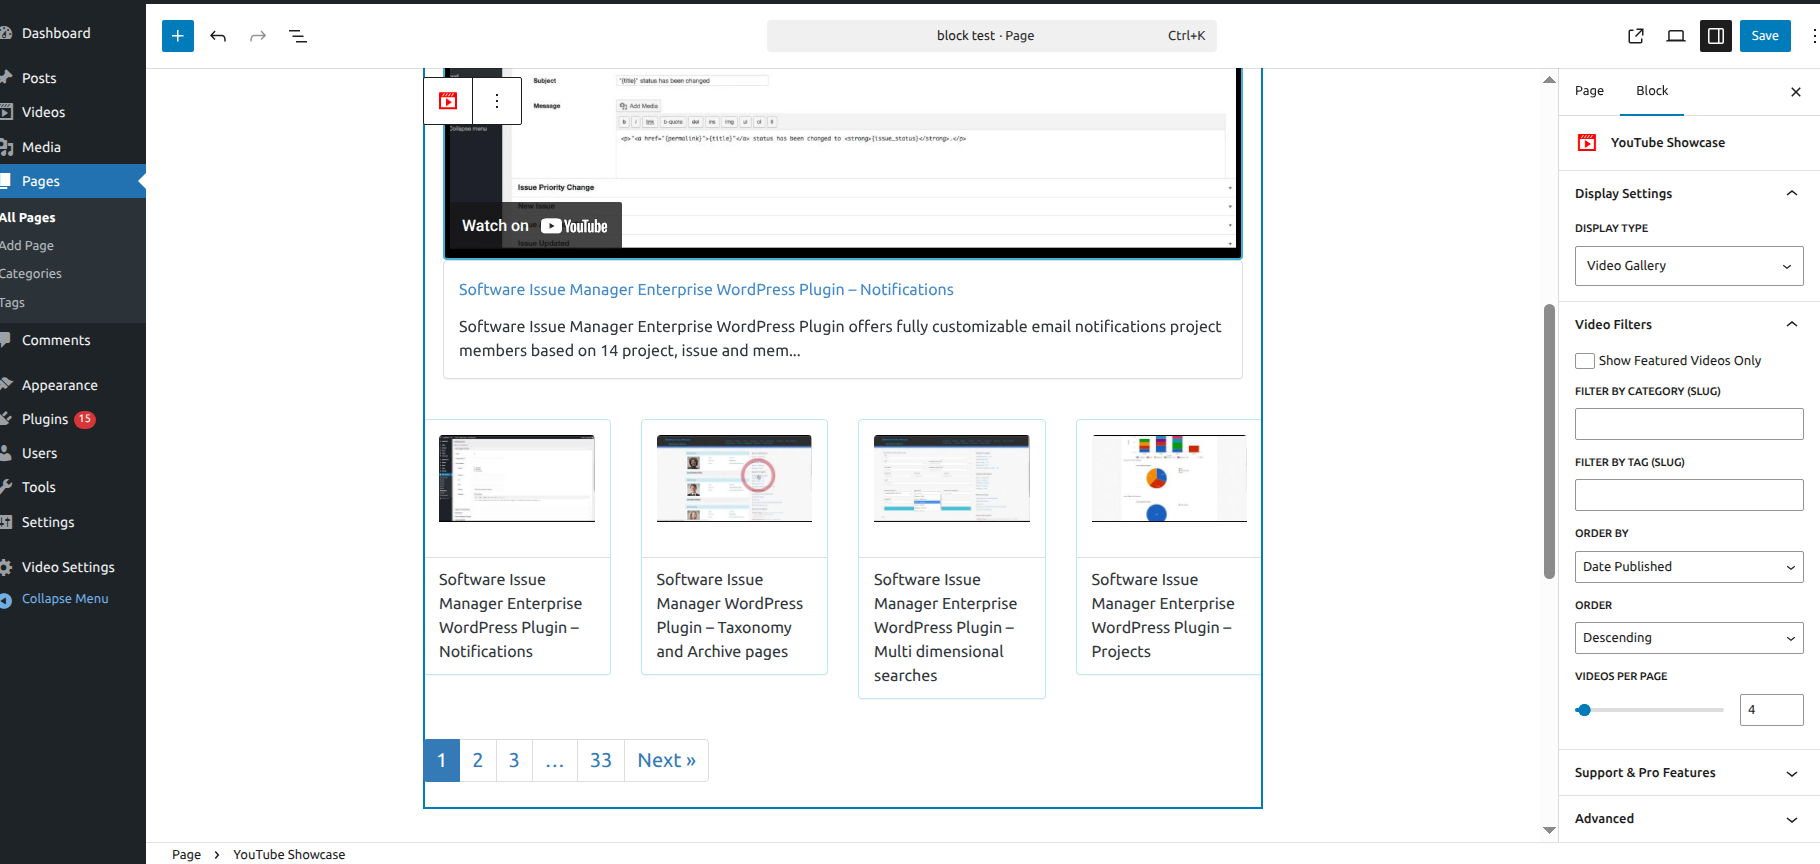Click the Filter by Tag slug field

[x=1689, y=495]
